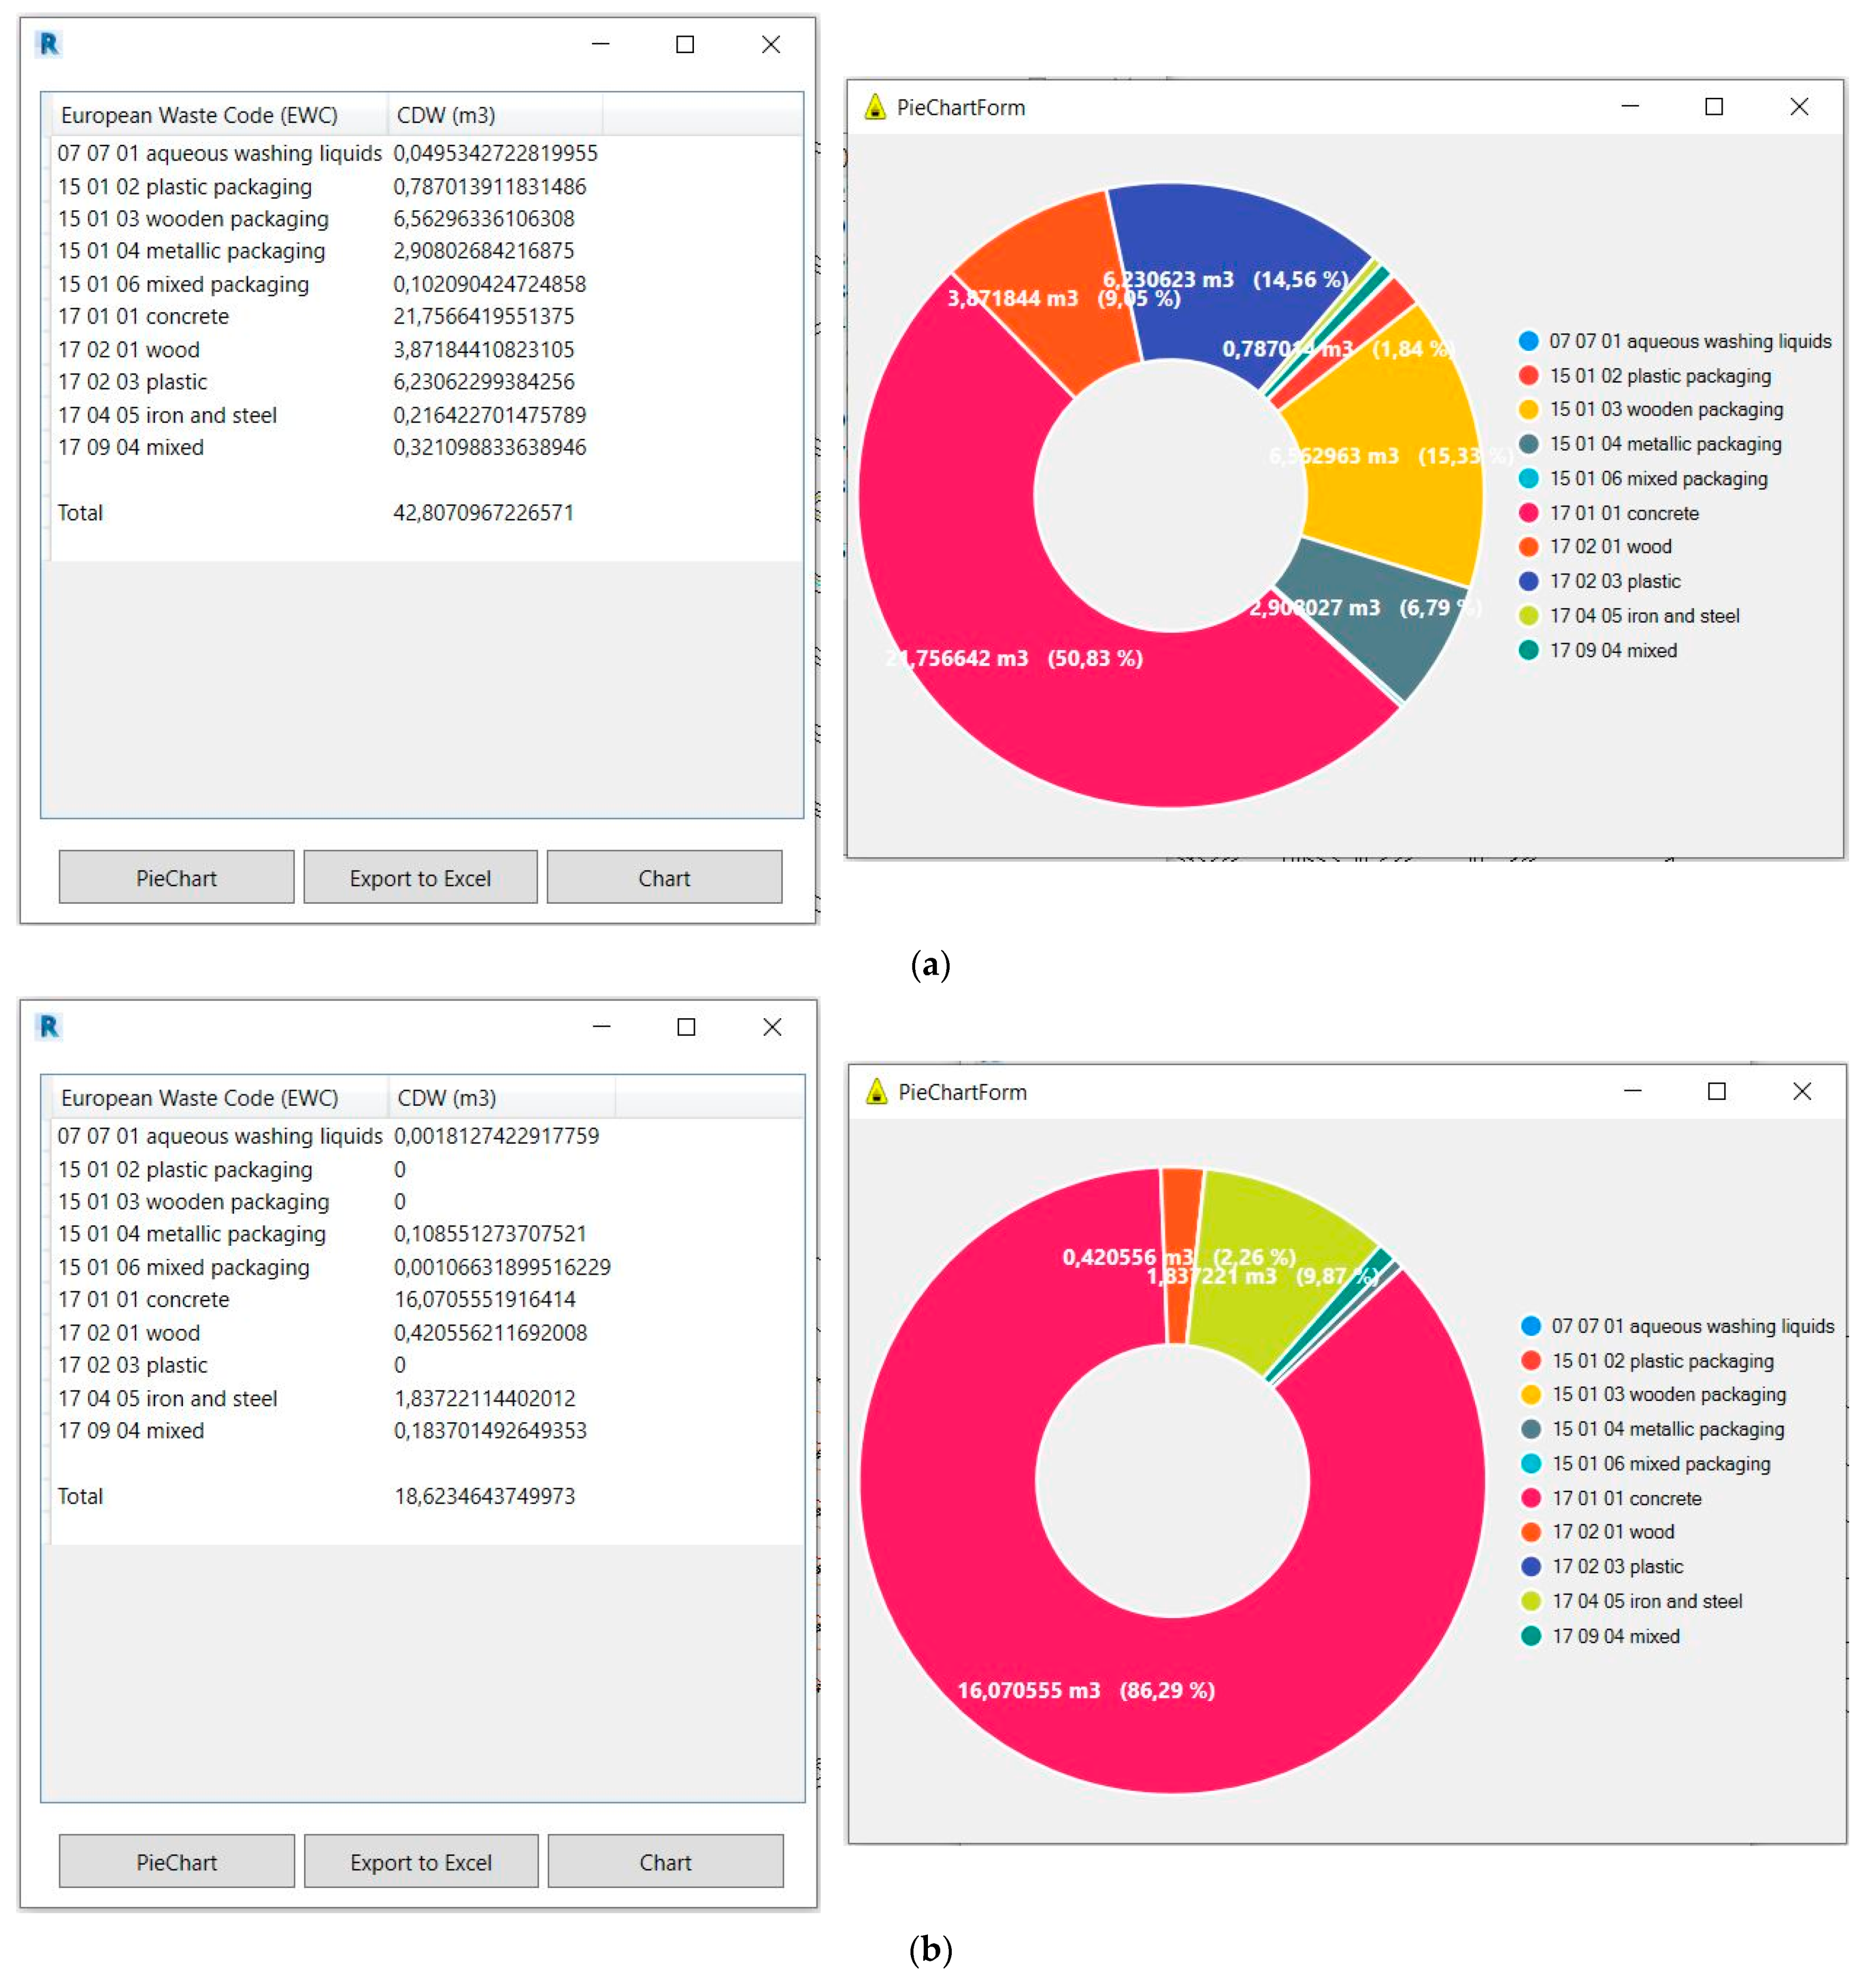Select 17 04 05 iron and steel bottom row
The image size is (1875, 1988).
click(x=168, y=1398)
